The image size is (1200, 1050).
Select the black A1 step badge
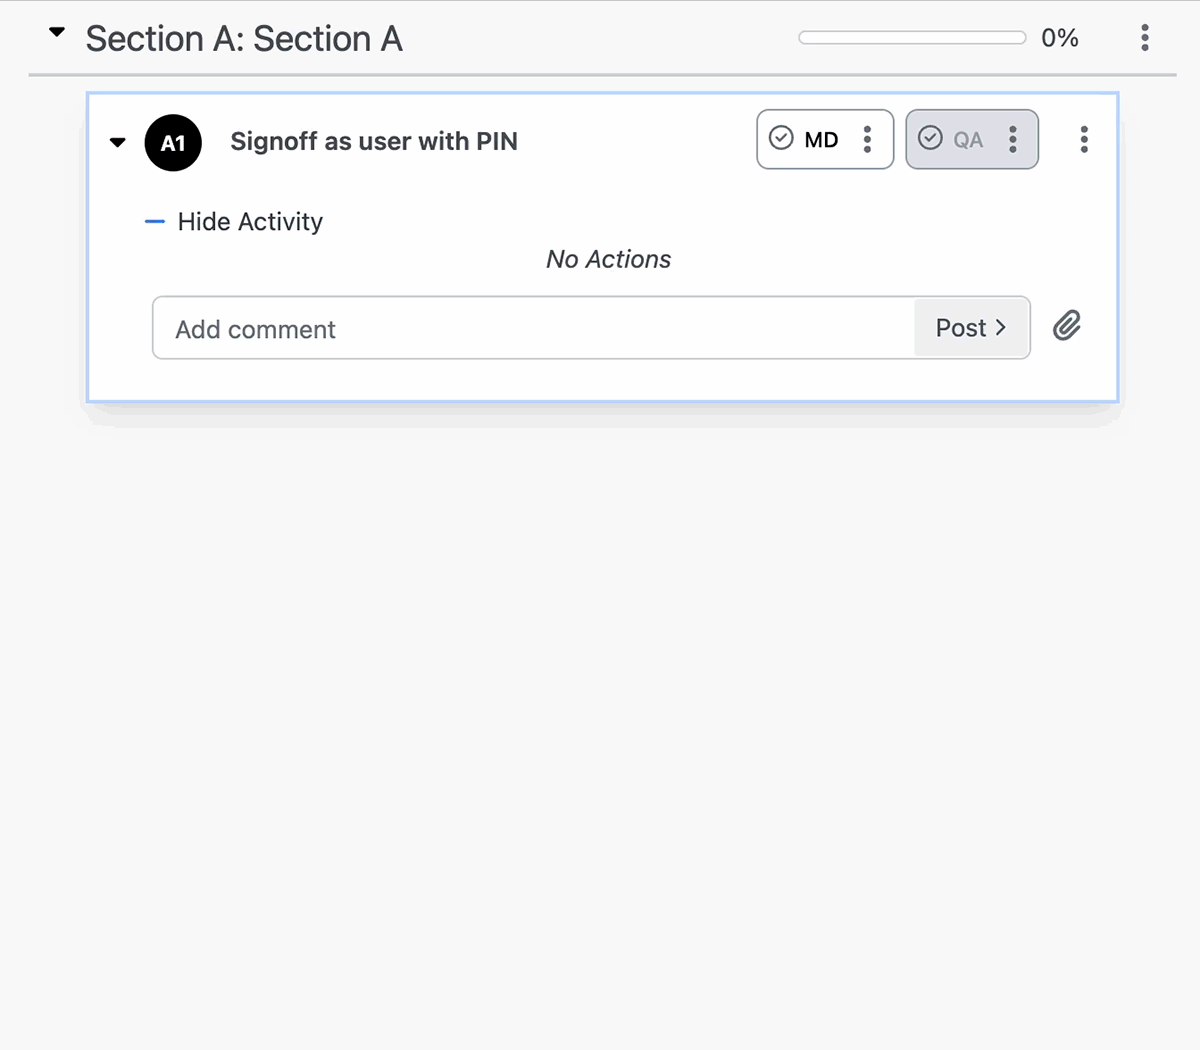[x=173, y=143]
